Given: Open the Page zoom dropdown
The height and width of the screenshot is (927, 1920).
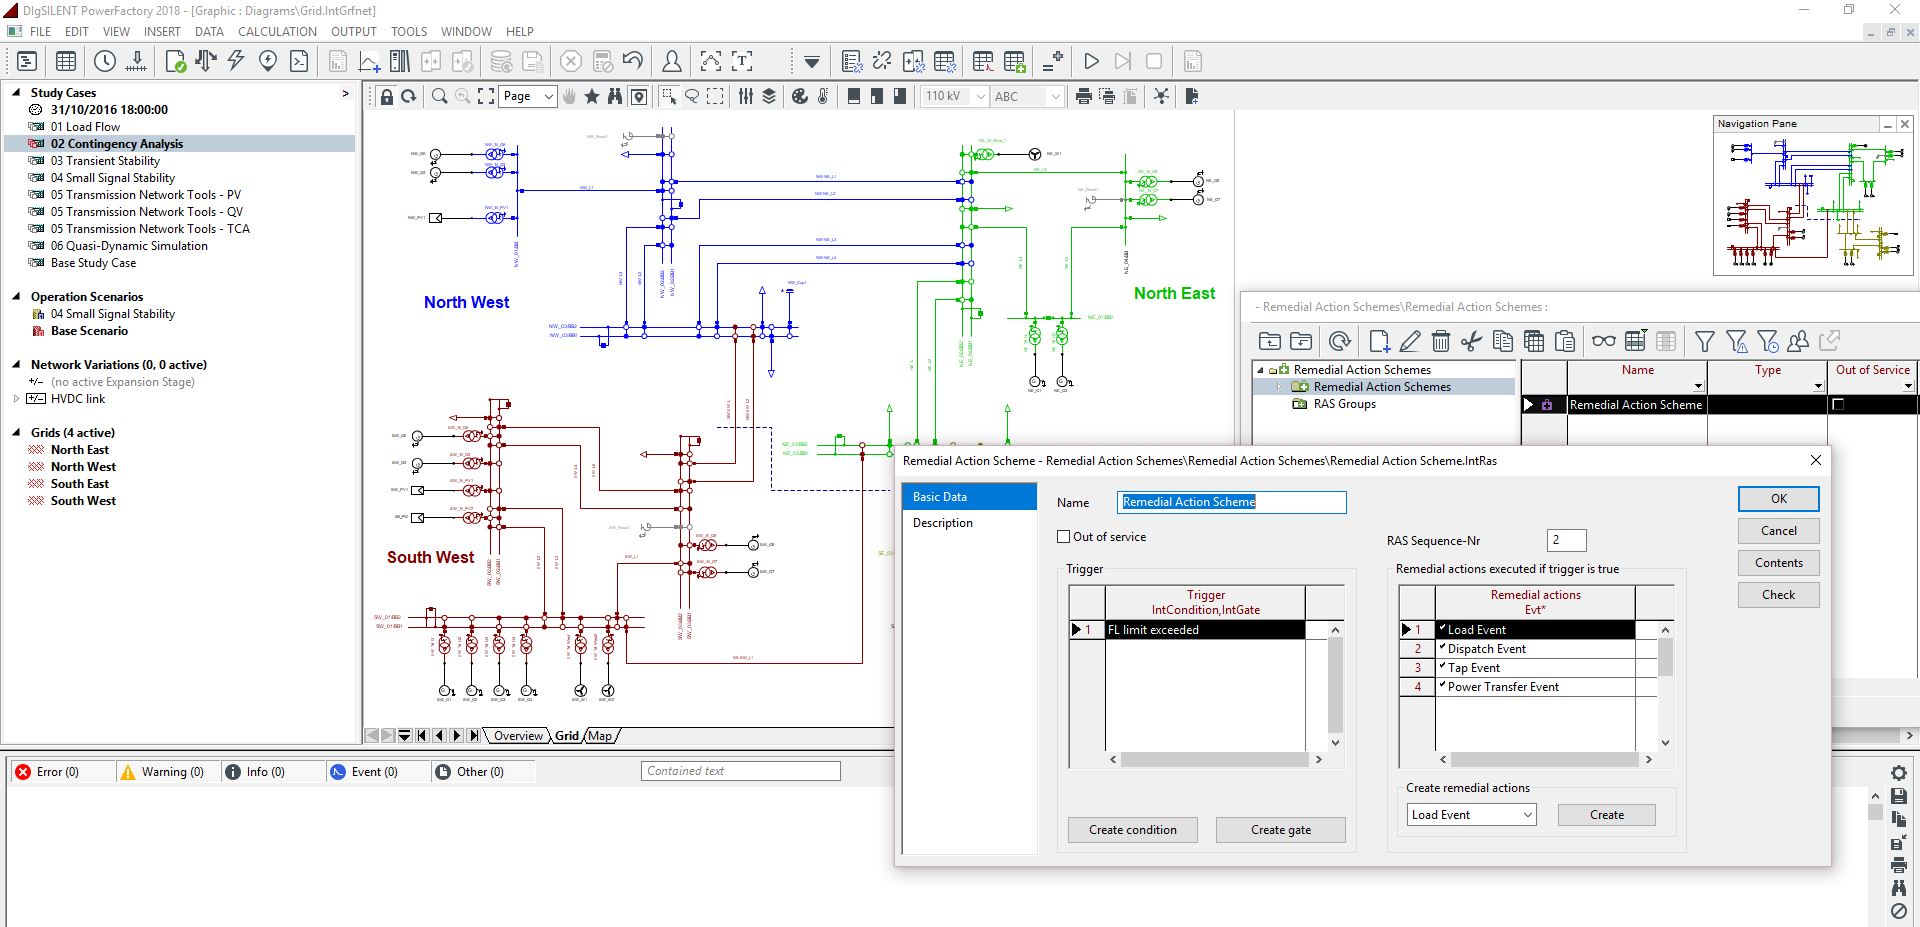Looking at the screenshot, I should (548, 96).
